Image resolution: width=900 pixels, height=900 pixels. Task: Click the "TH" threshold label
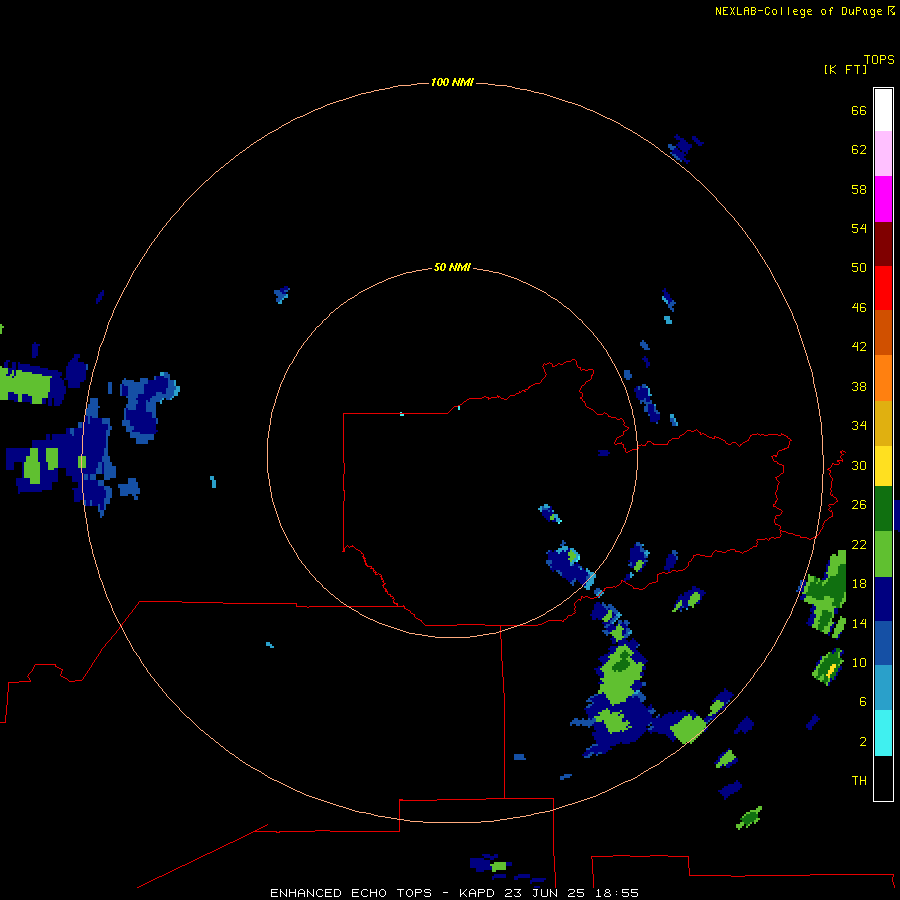coord(859,781)
